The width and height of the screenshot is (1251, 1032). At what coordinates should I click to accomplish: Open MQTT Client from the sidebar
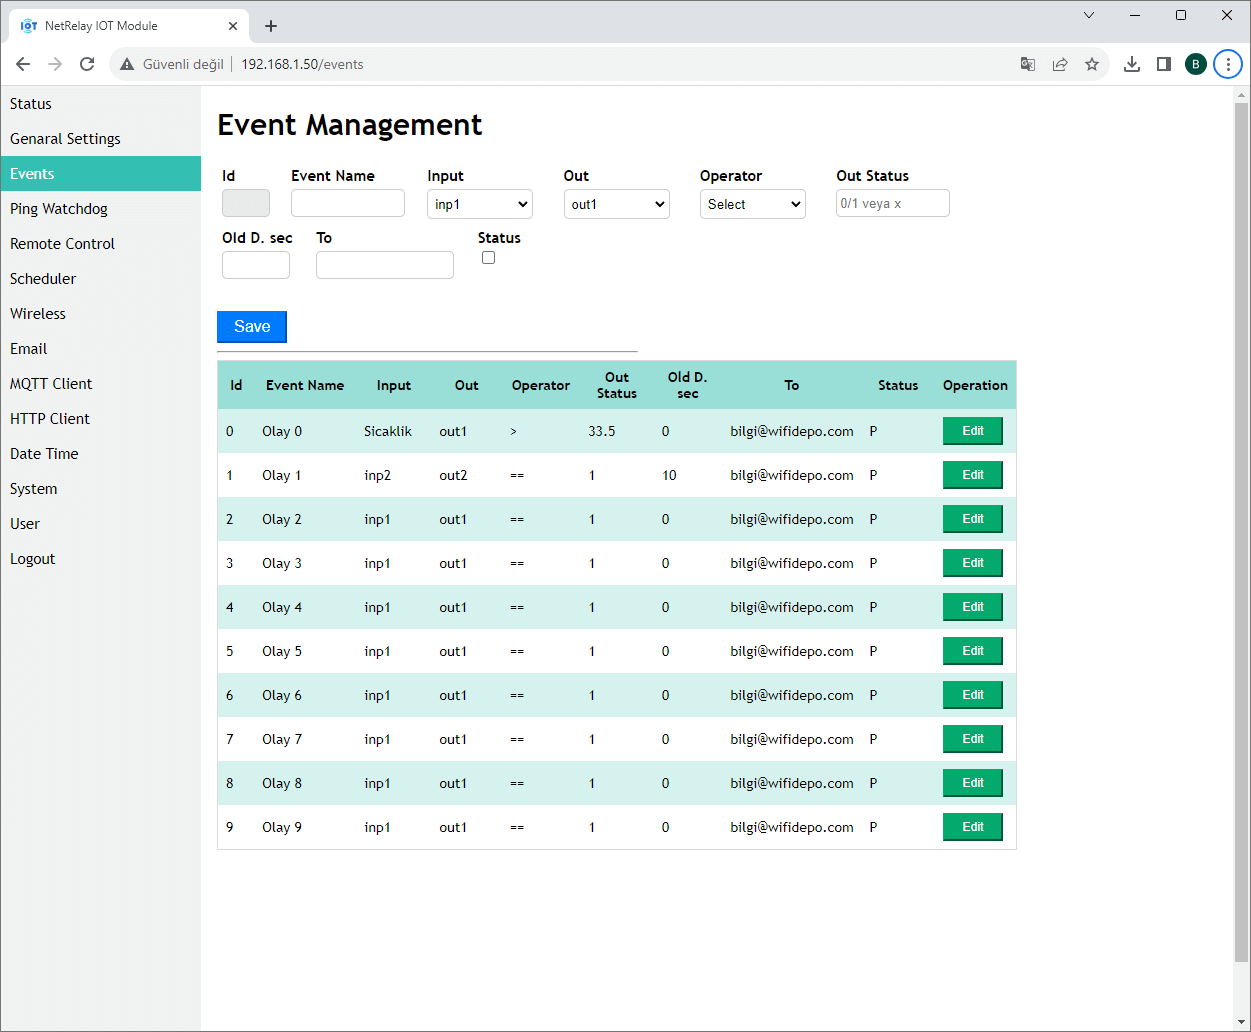[x=51, y=384]
